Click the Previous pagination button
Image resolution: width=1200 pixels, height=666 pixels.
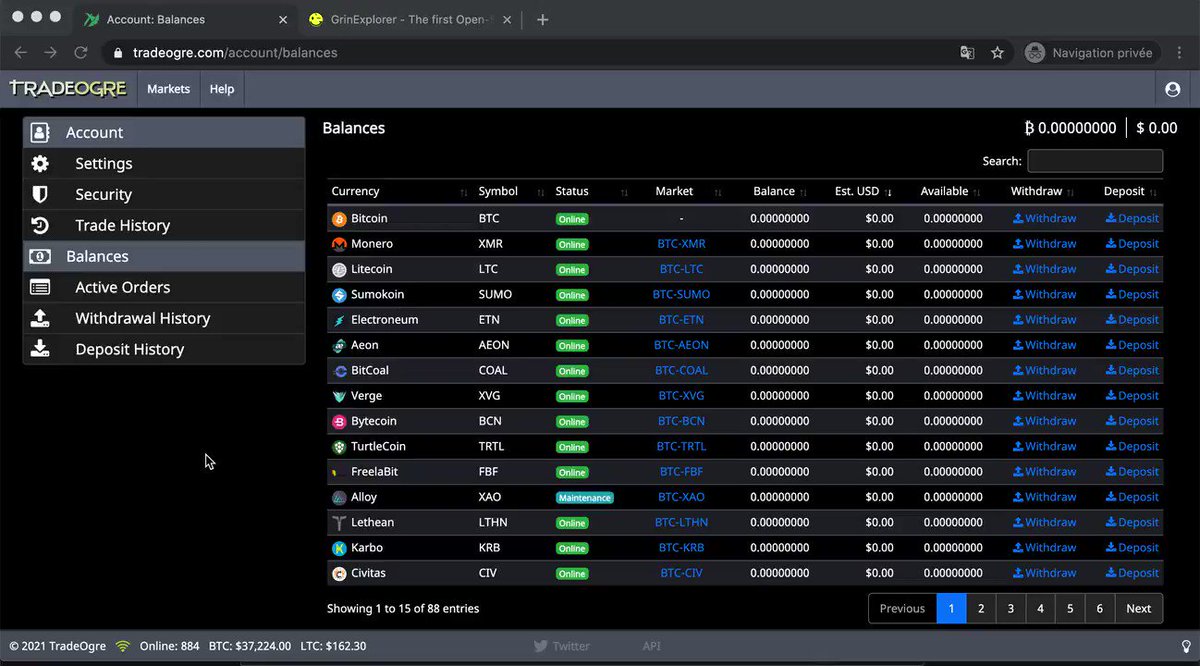pyautogui.click(x=902, y=608)
